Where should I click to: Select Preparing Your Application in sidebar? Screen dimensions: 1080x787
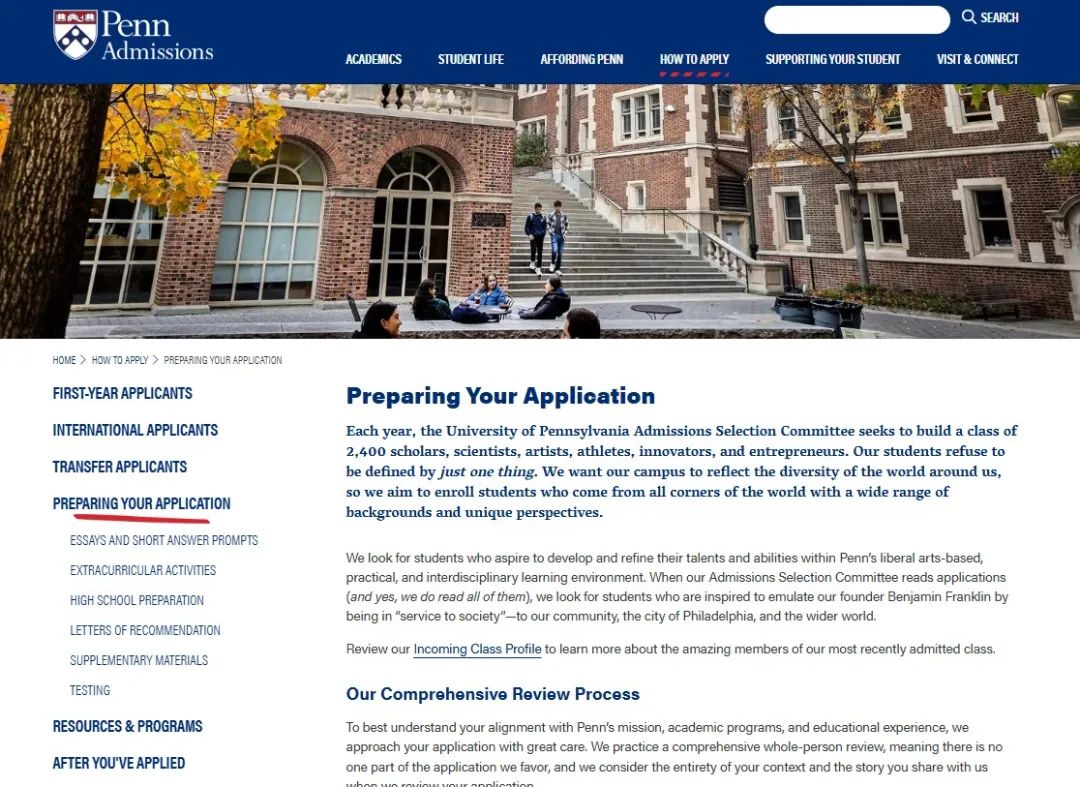click(x=141, y=503)
